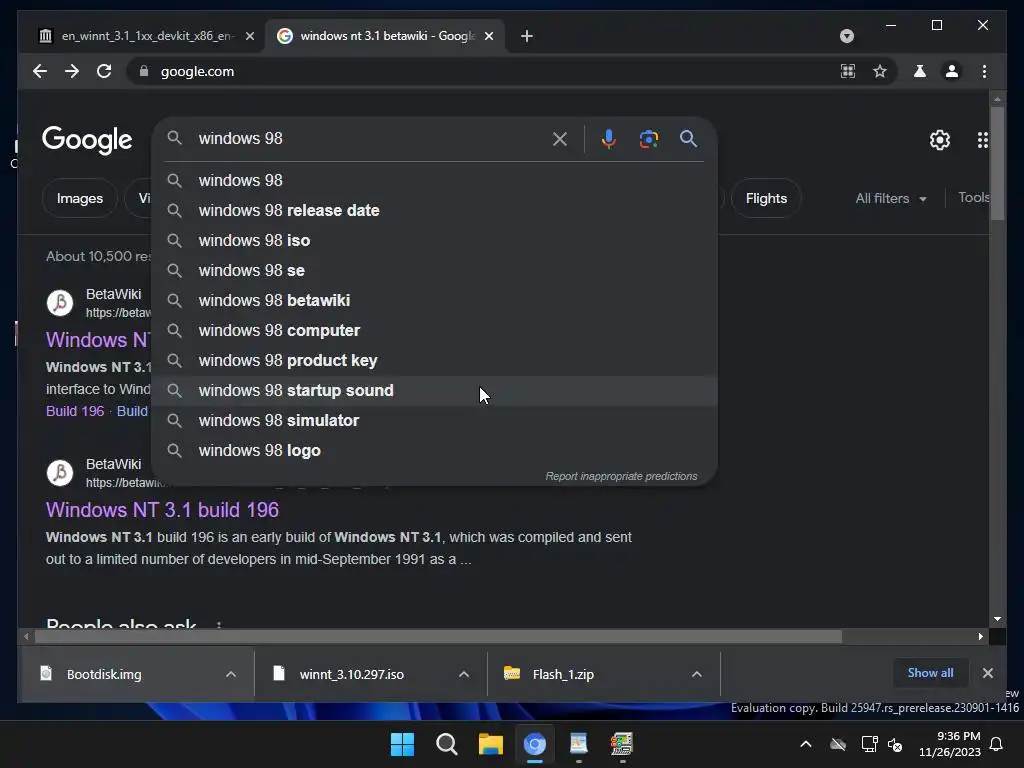Bookmark this page with star icon
Screen dimensions: 1024x768
880,71
